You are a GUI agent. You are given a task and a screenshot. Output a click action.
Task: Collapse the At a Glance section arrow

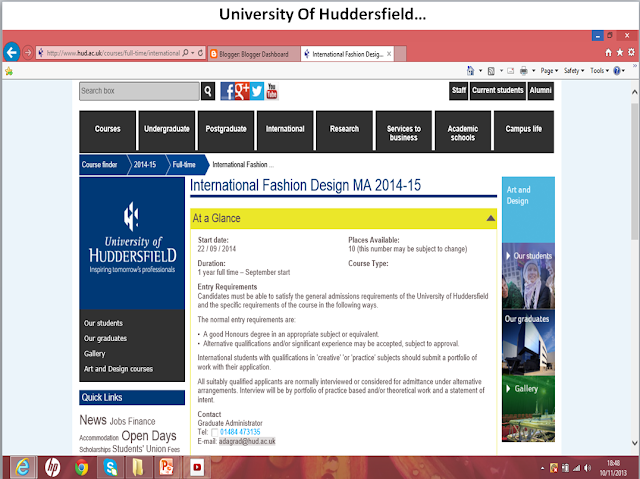coord(491,218)
